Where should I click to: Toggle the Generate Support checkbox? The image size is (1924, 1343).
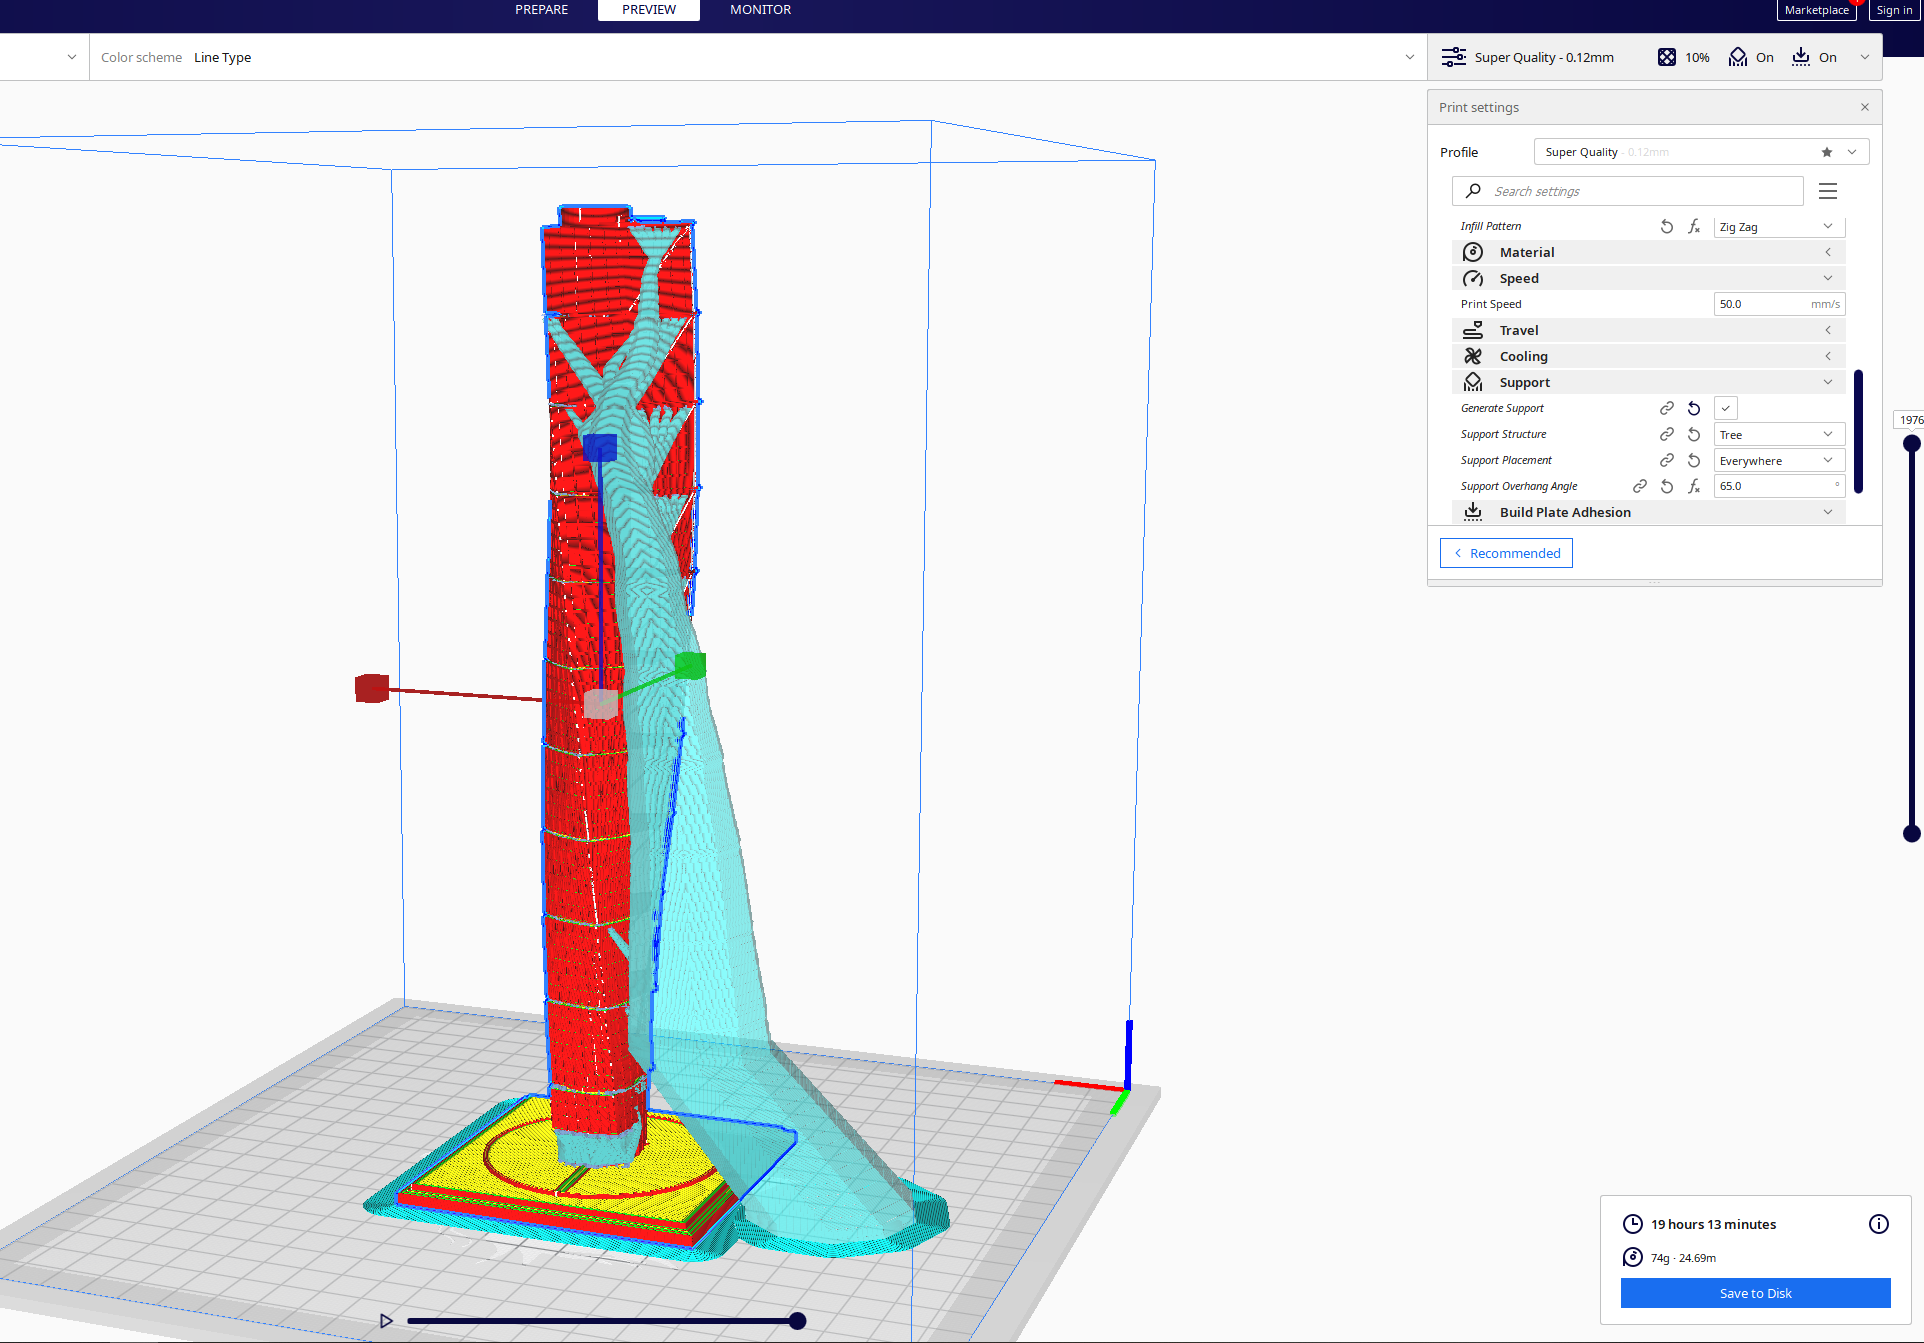click(1725, 408)
